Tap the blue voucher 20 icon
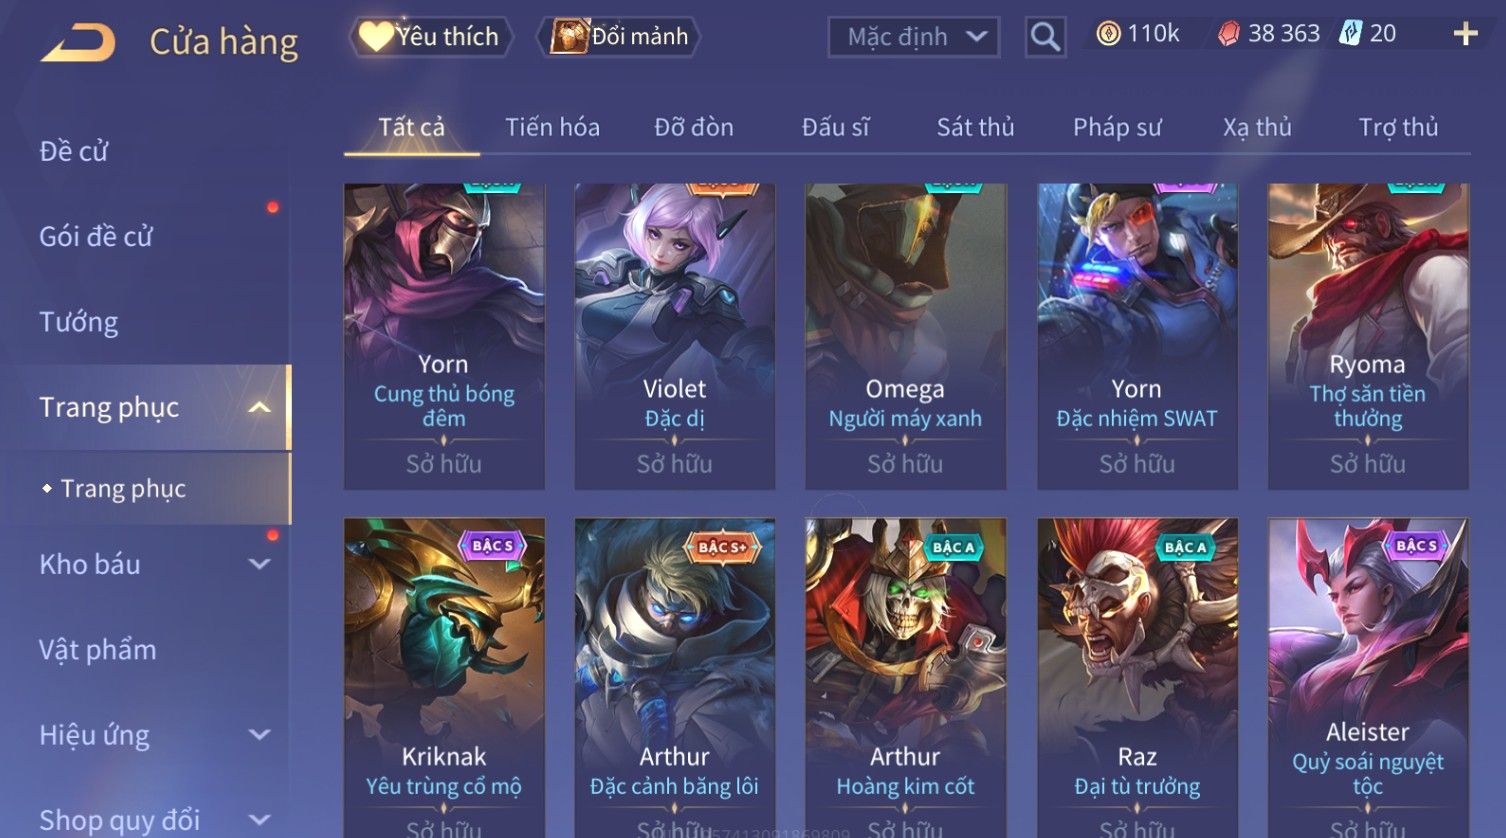 pos(1351,34)
